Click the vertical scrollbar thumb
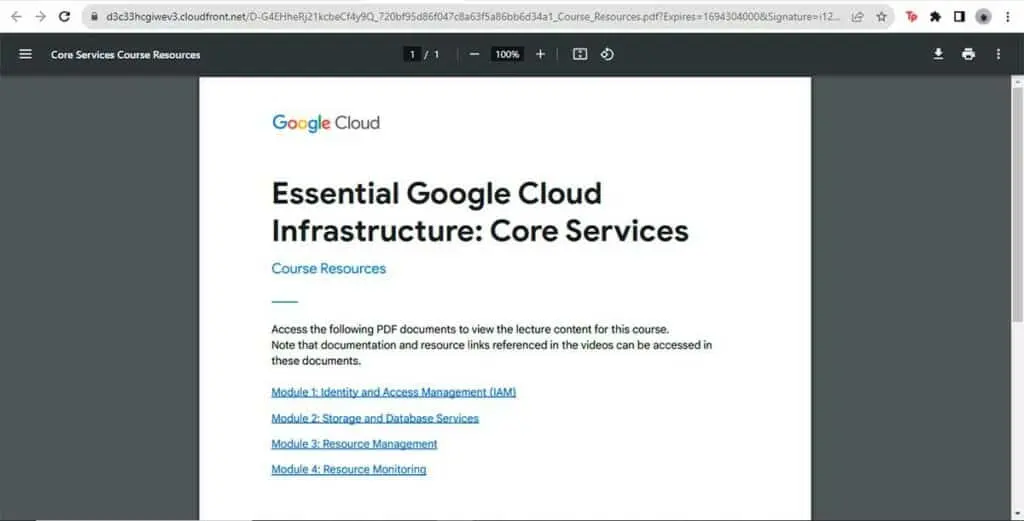Screen dimensions: 1024x521 point(1017,202)
